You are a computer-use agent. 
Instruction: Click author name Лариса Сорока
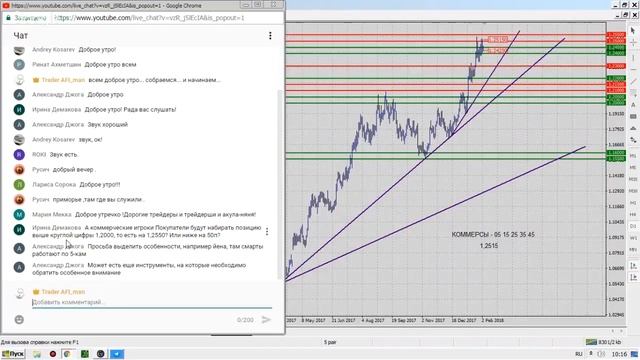pos(54,184)
